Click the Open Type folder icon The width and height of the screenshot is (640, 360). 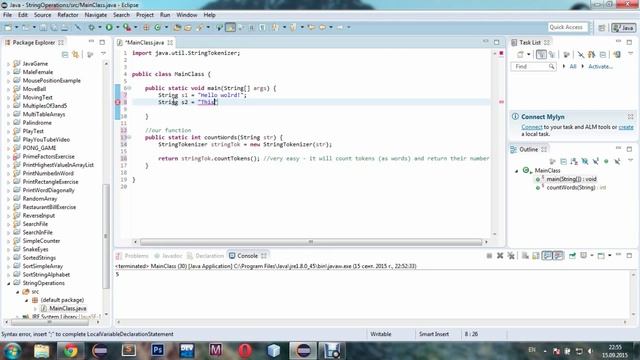177,27
